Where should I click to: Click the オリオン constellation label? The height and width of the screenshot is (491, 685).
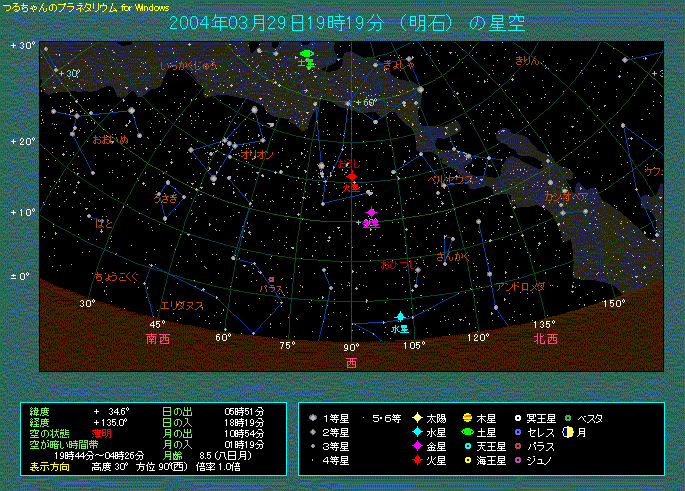point(257,155)
